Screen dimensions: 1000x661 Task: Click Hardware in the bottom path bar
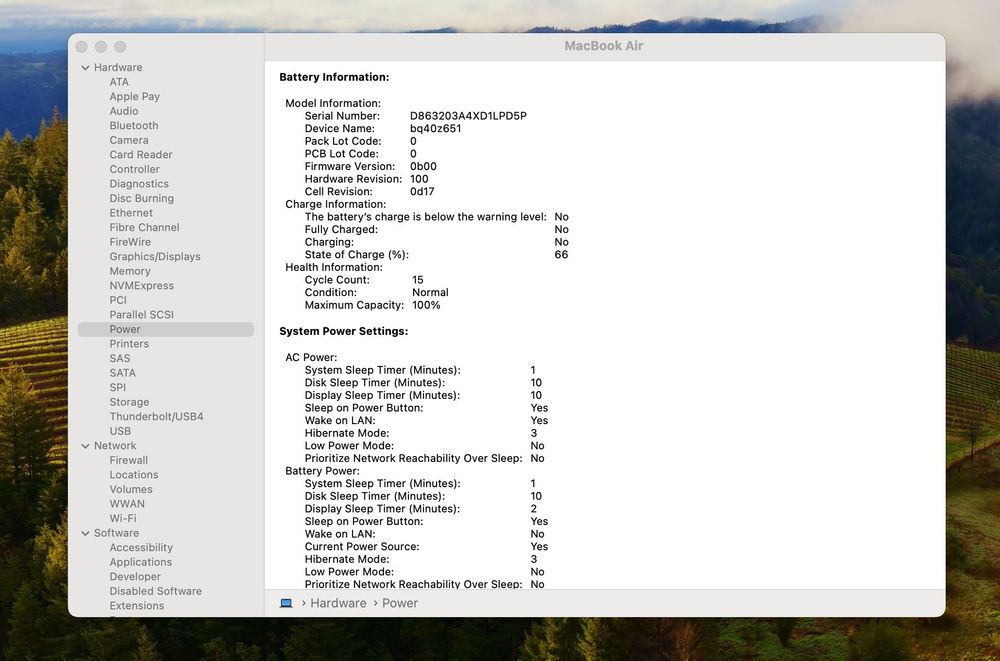(x=338, y=603)
